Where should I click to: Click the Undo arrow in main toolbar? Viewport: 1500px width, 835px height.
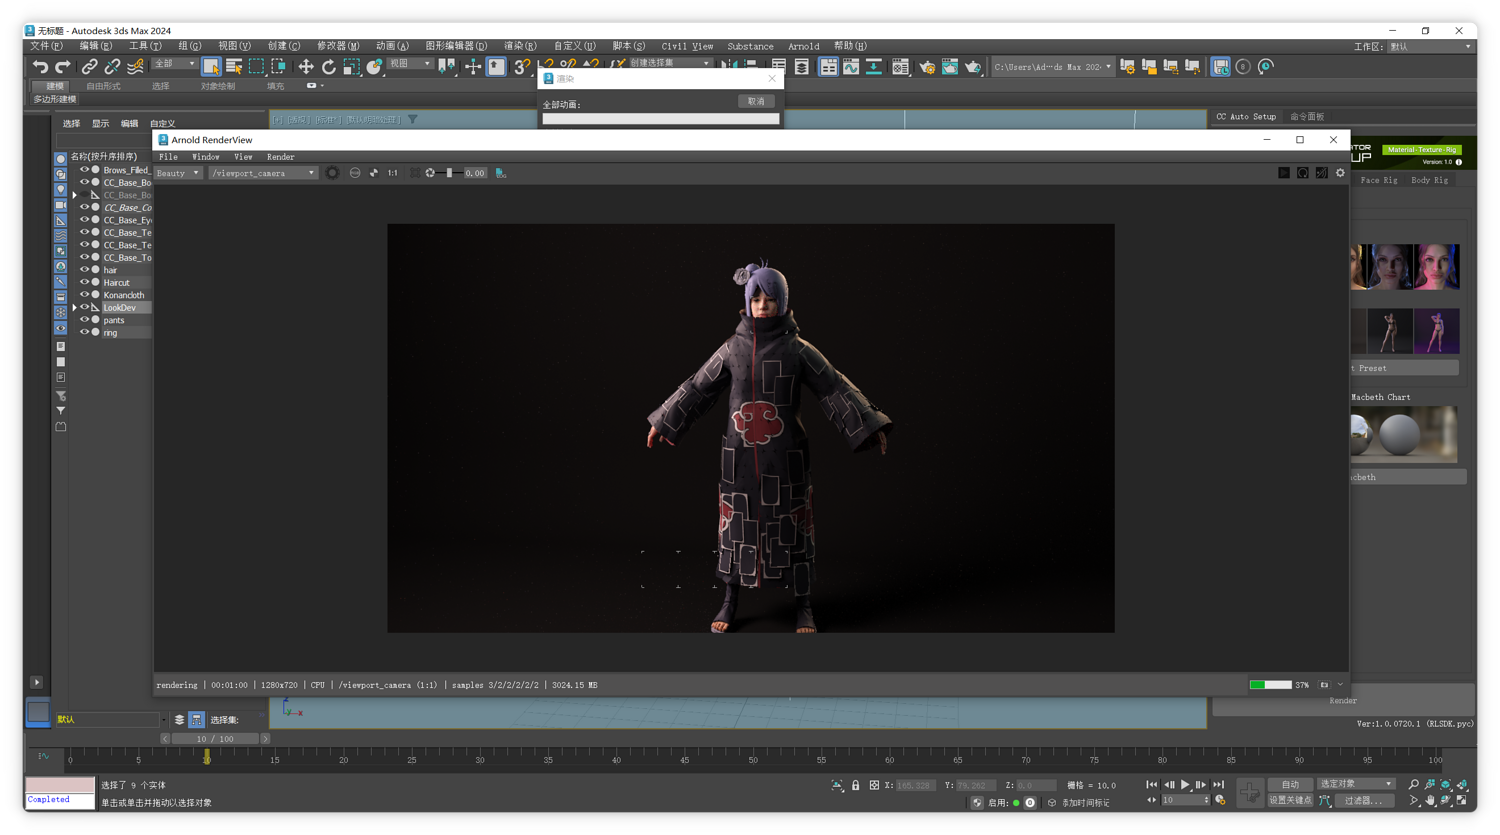coord(40,67)
